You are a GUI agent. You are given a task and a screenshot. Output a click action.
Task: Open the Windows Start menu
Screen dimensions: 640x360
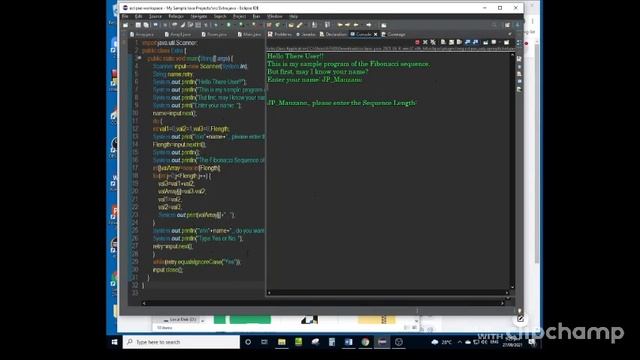point(114,342)
